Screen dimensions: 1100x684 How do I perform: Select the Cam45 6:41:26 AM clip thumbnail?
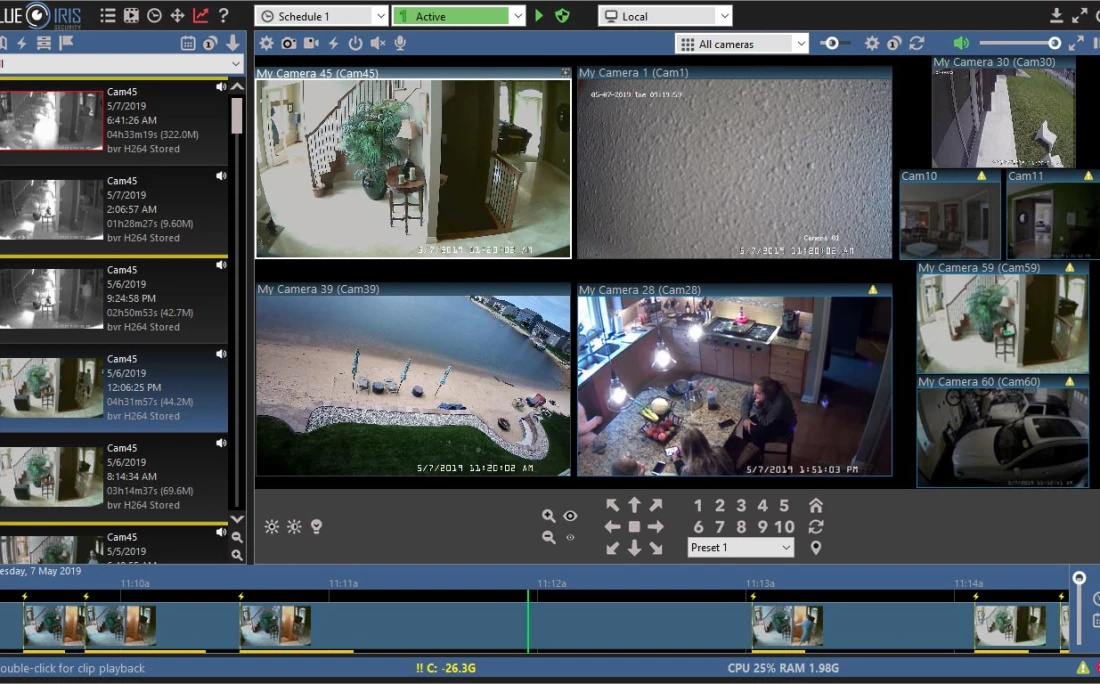coord(51,121)
